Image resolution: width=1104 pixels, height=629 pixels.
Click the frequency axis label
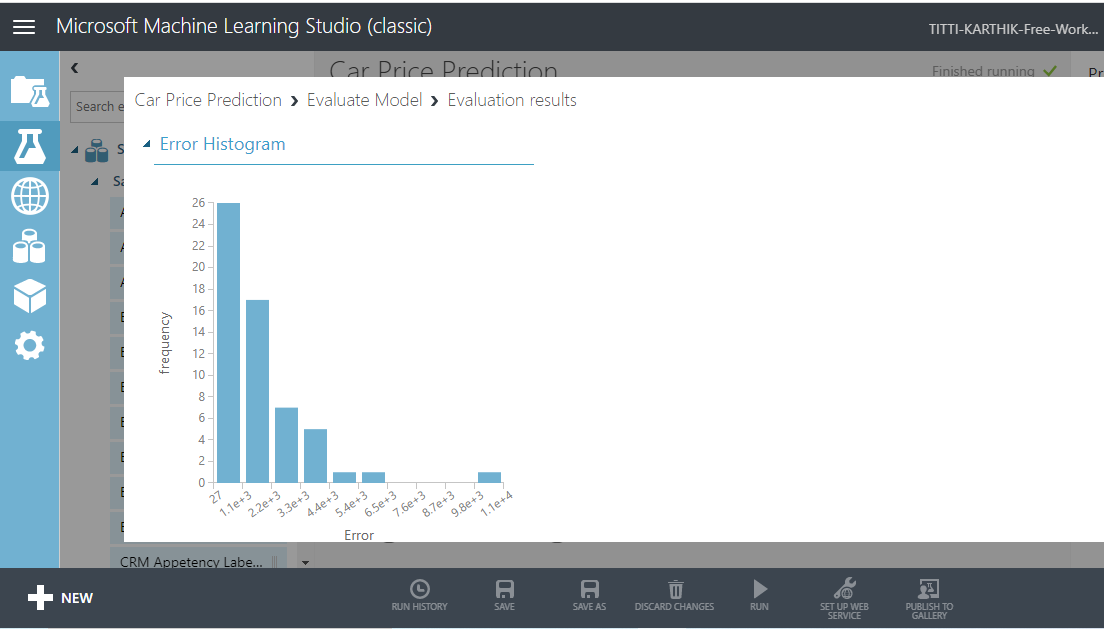pos(165,342)
